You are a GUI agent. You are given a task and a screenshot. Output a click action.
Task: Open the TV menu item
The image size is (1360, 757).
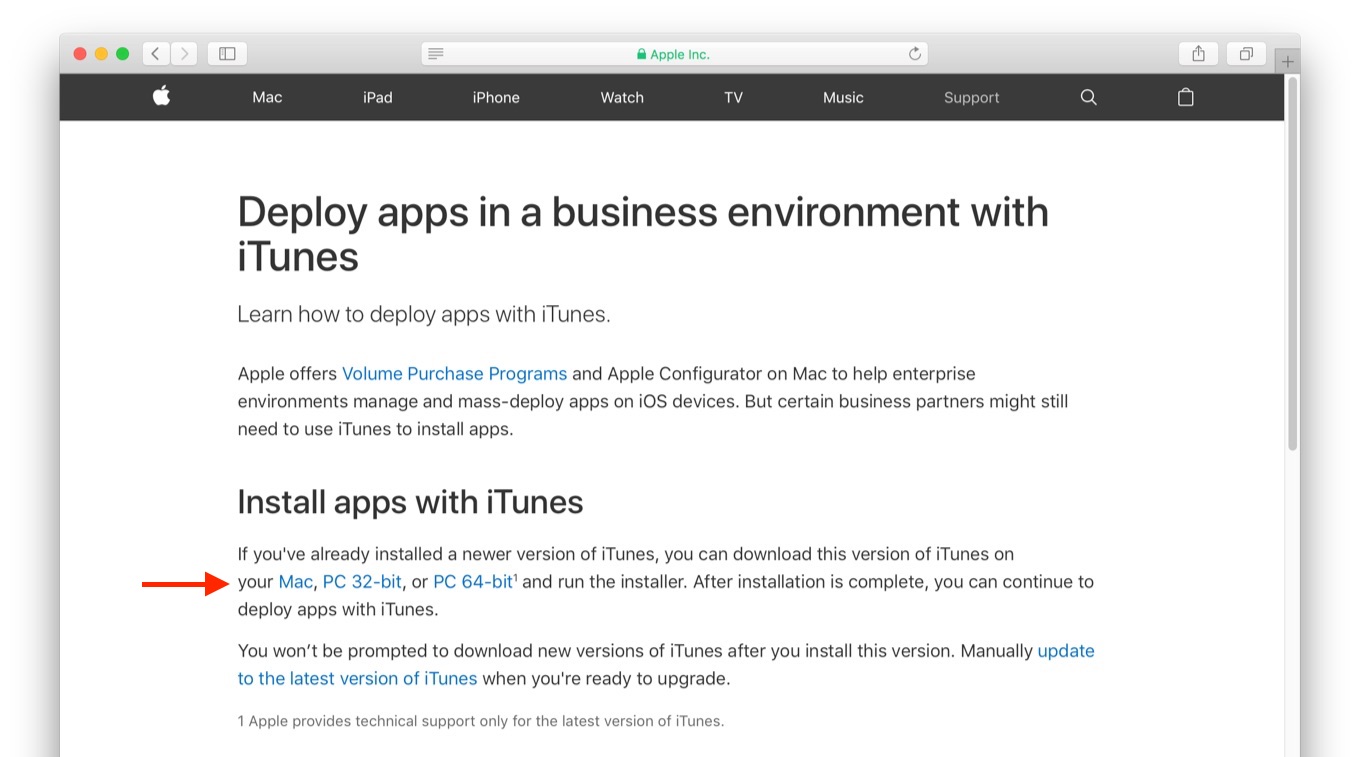[733, 97]
